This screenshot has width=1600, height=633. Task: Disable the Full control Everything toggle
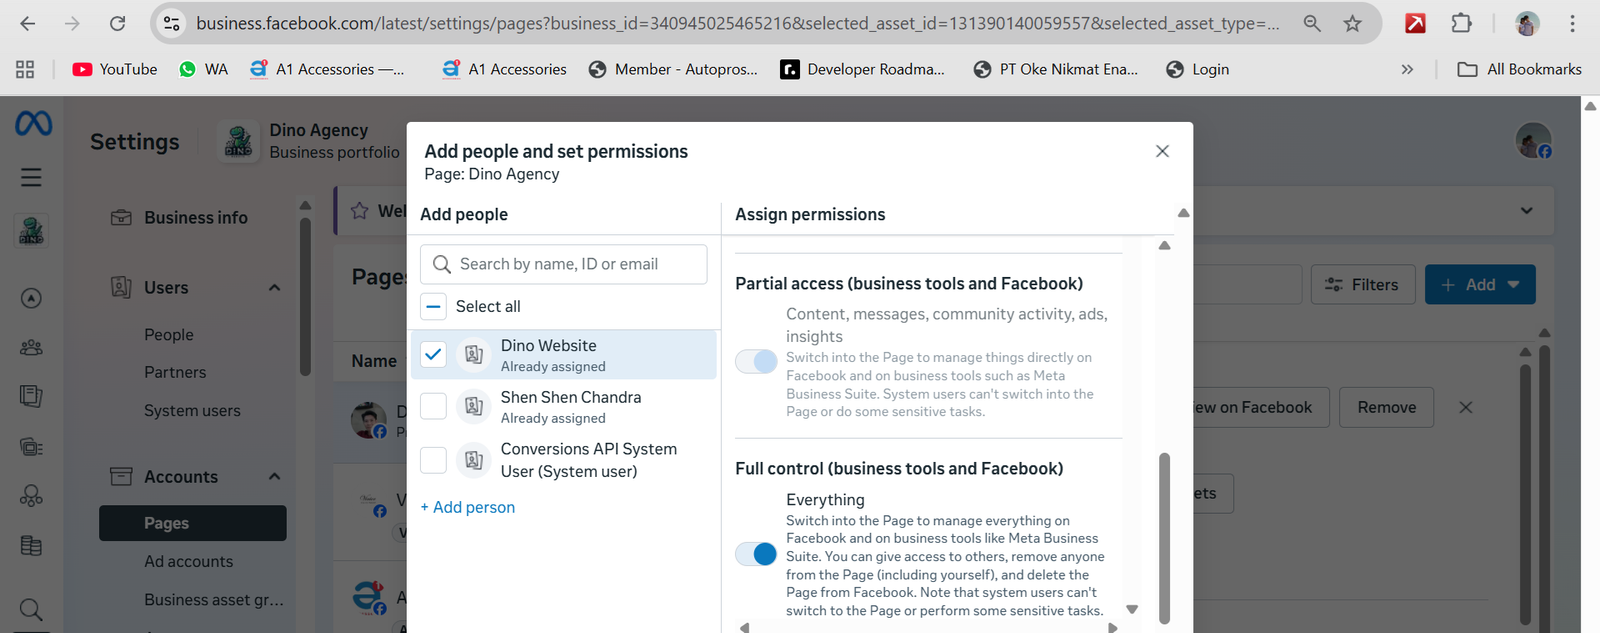pyautogui.click(x=756, y=554)
